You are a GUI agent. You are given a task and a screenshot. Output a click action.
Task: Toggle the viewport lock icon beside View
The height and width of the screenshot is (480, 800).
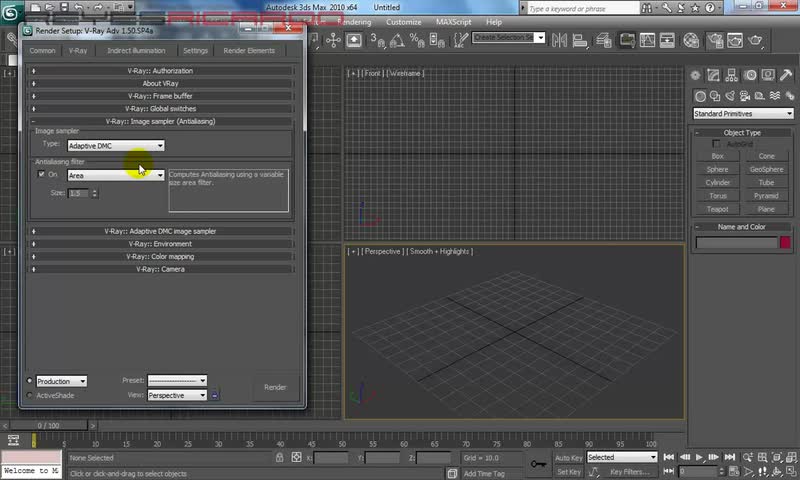pyautogui.click(x=215, y=395)
